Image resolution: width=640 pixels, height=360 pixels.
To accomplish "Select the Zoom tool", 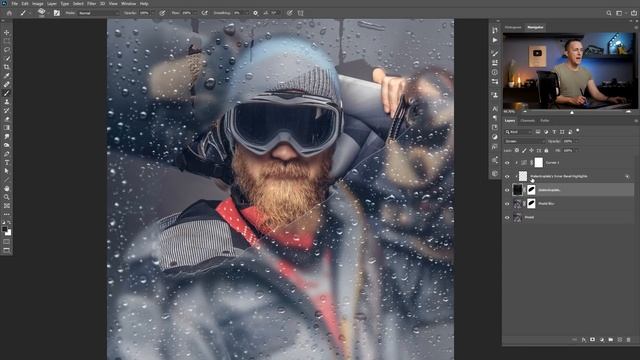I will (7, 197).
